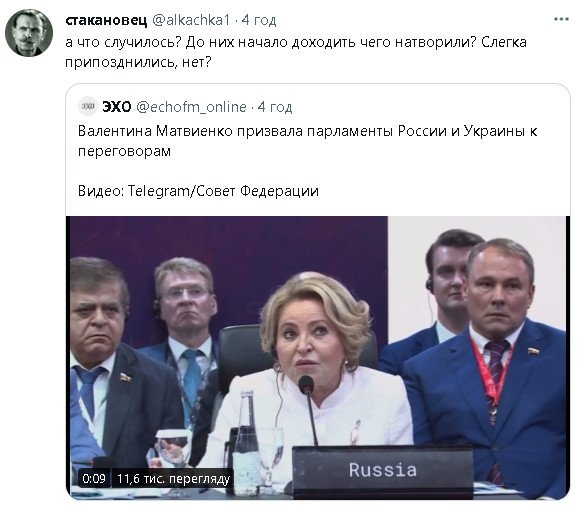Open the @echofm_online handle
Viewport: 577px width, 506px height.
point(191,107)
